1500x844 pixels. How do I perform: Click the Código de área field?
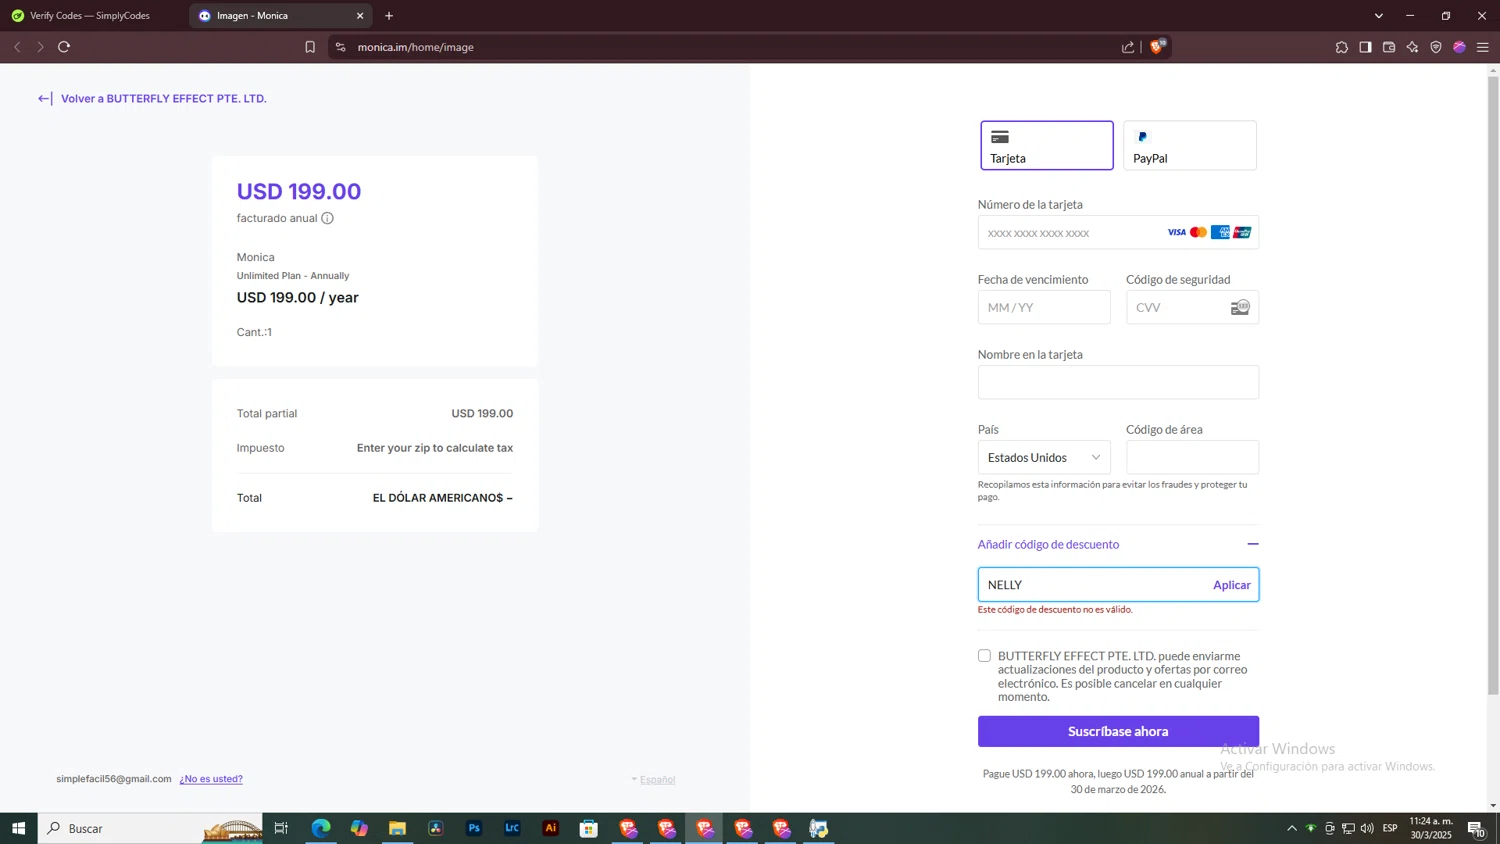click(1192, 457)
